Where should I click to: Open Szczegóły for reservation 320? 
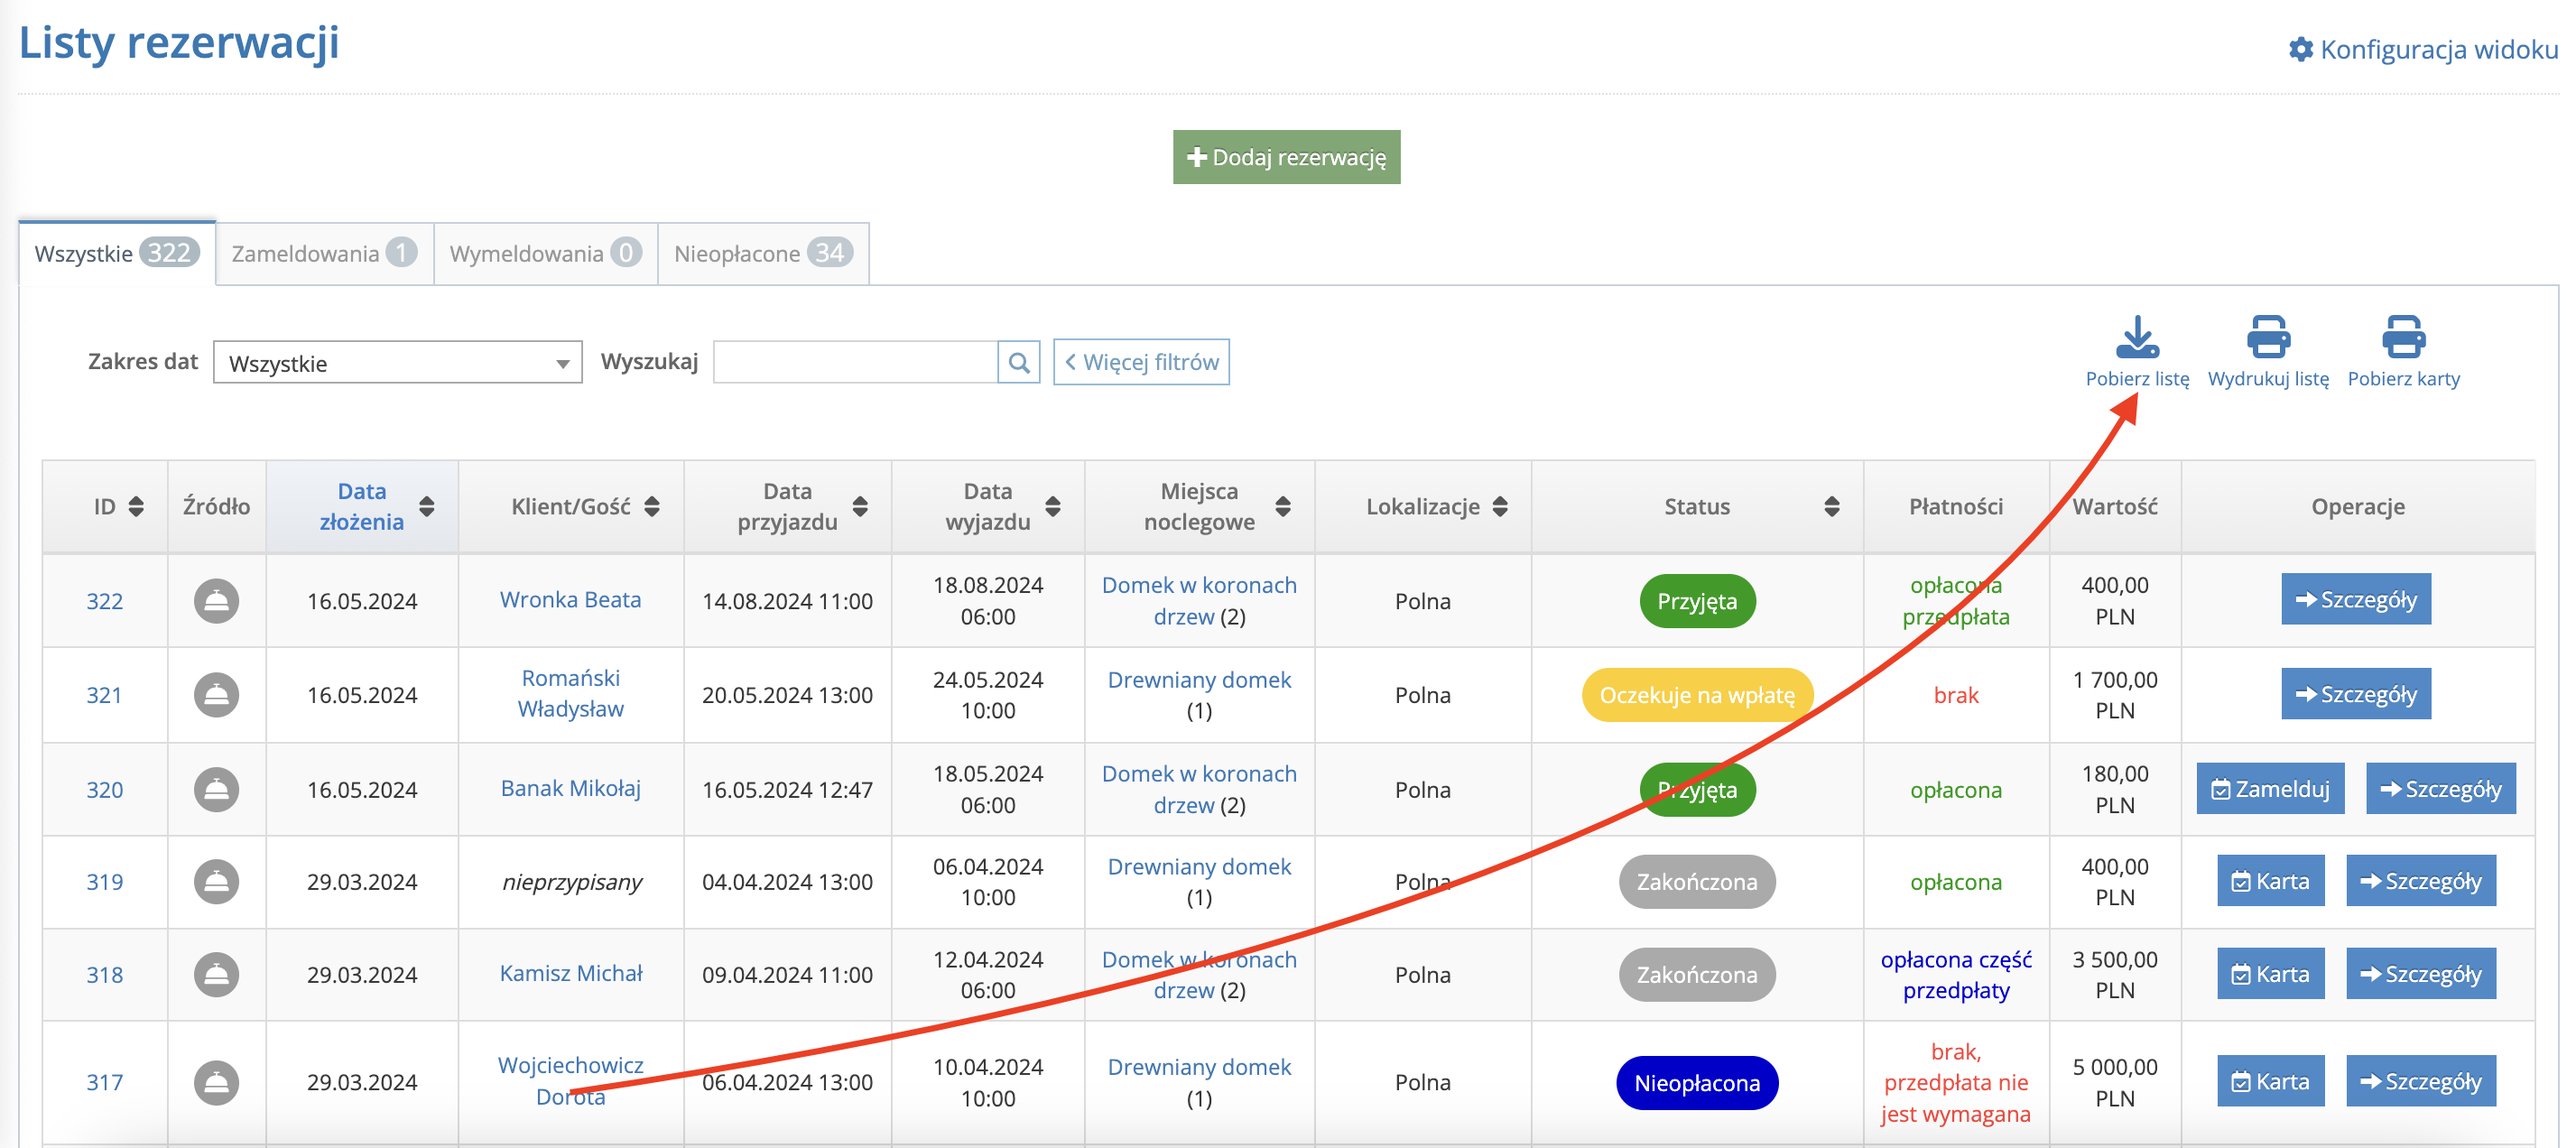[2441, 789]
